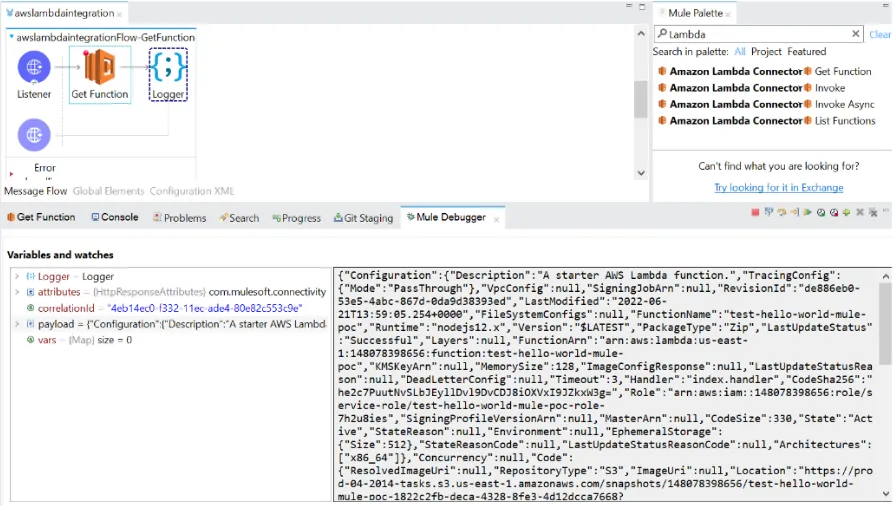Screen dimensions: 893x506
Task: Open Try looking for it in Exchange link
Action: click(779, 187)
